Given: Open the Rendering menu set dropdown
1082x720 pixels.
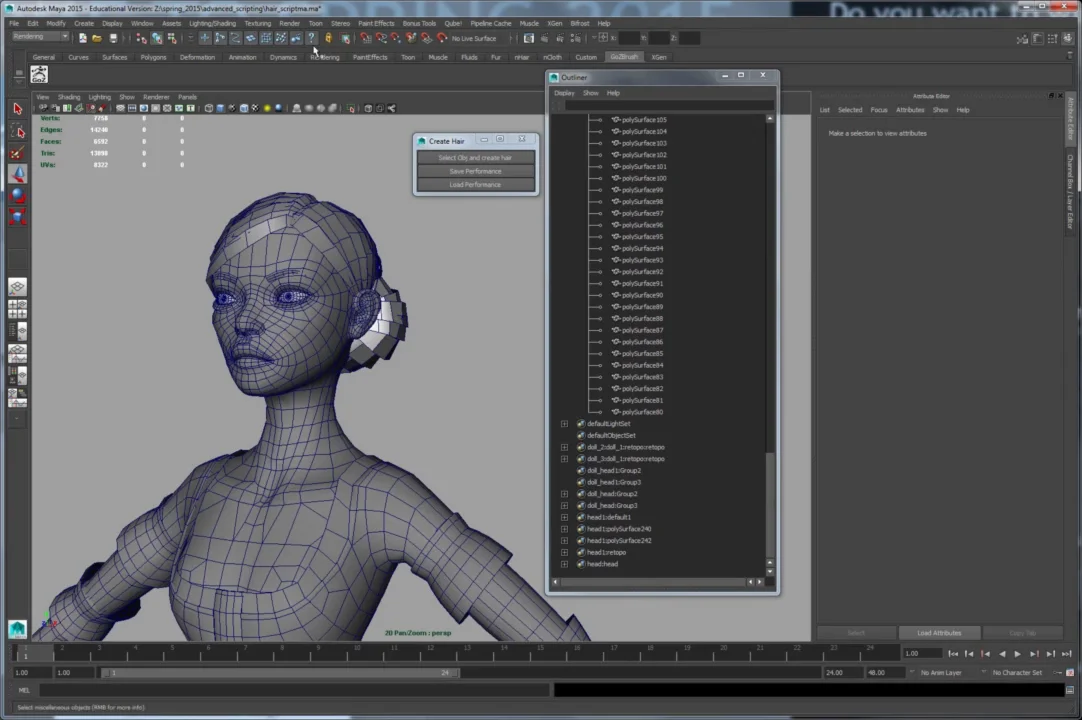Looking at the screenshot, I should (41, 37).
